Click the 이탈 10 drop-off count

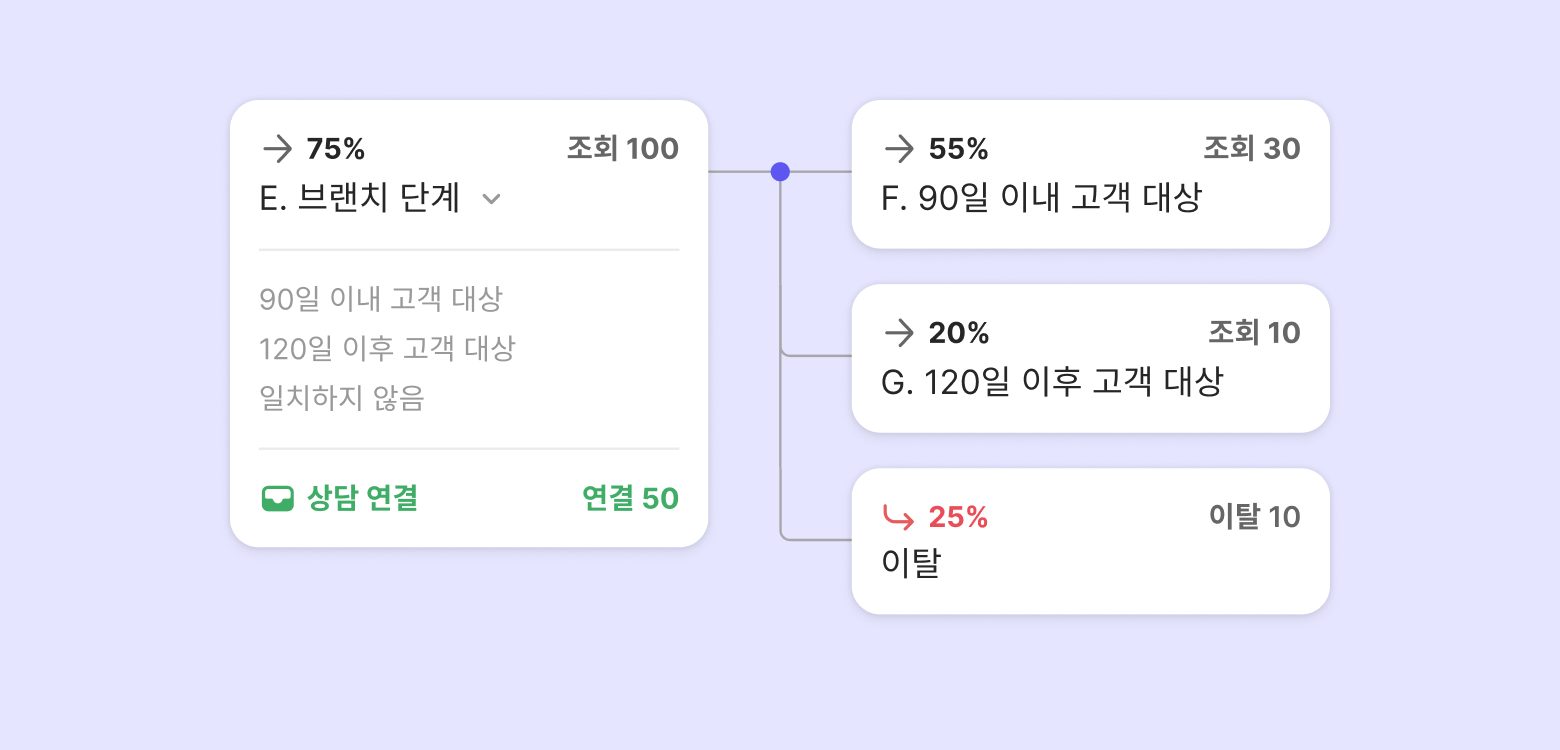coord(1254,516)
